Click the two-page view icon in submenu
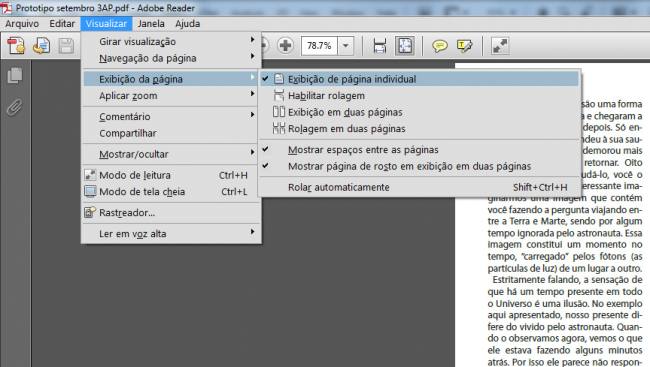The height and width of the screenshot is (367, 650). [279, 112]
